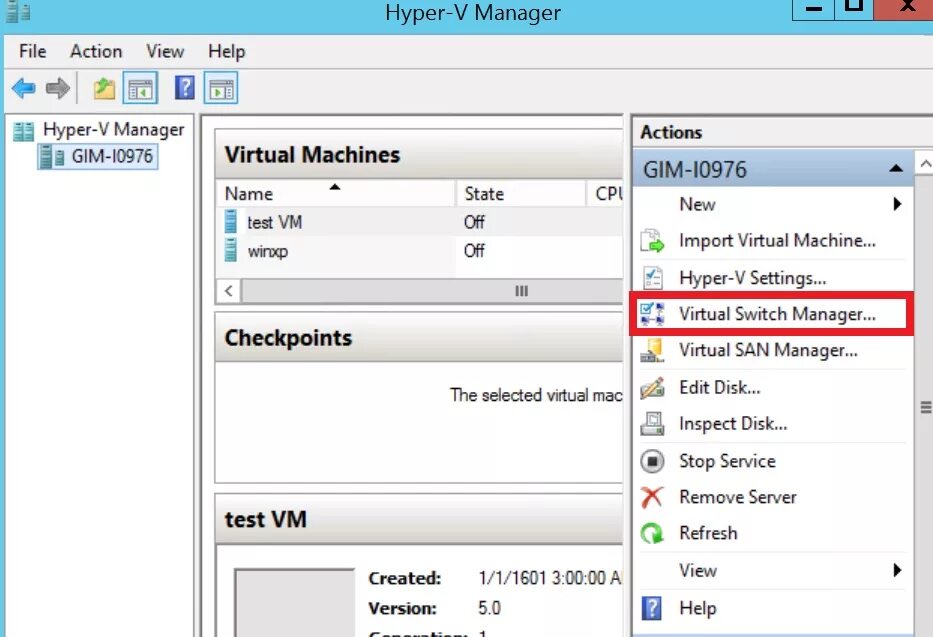Click the Back navigation arrow
This screenshot has height=637, width=933.
(x=23, y=87)
